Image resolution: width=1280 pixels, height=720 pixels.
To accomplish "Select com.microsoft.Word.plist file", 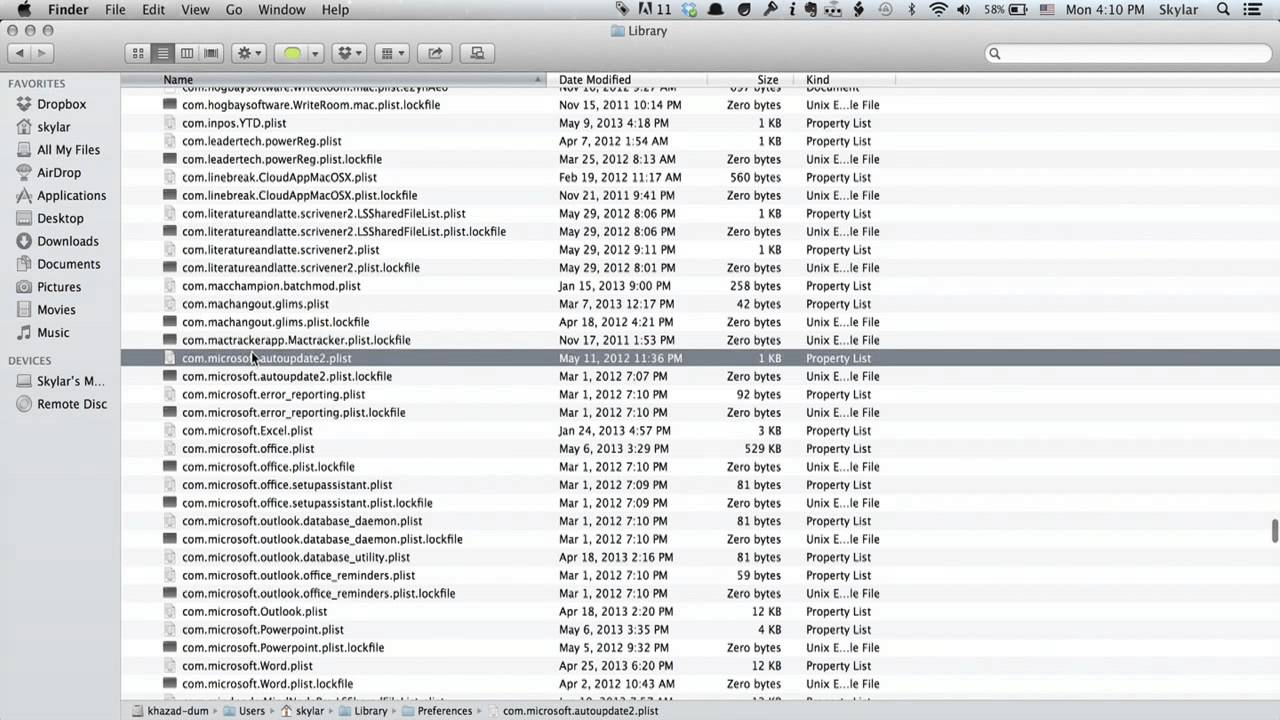I will 247,666.
